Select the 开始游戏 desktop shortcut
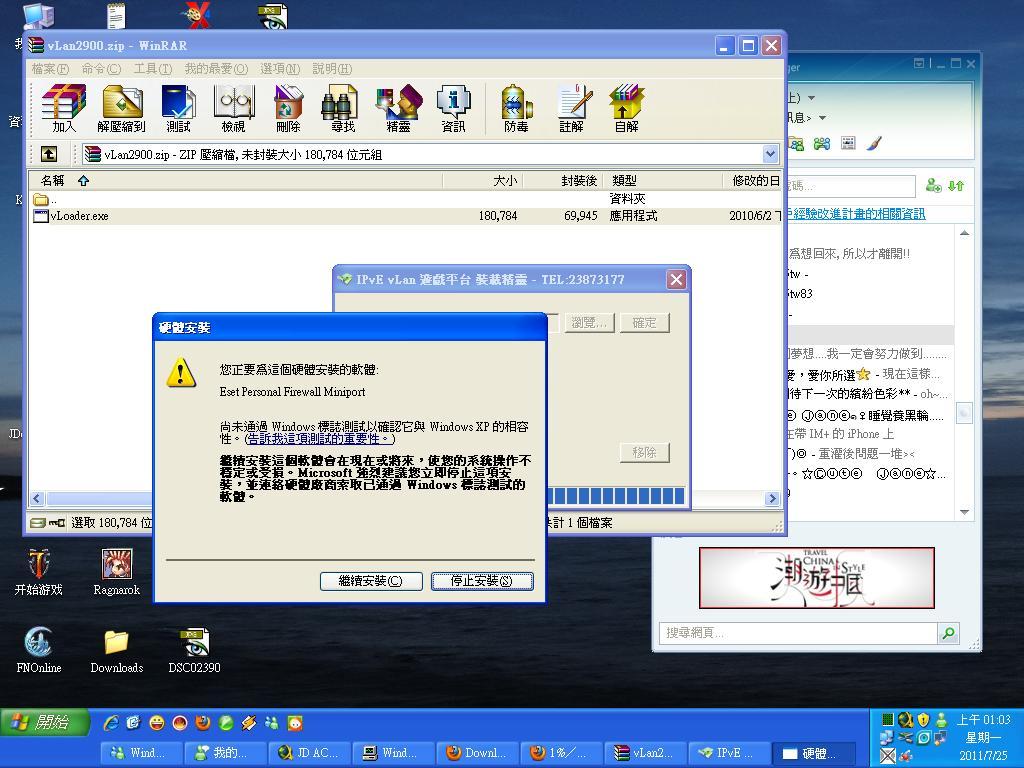The image size is (1024, 768). tap(39, 573)
